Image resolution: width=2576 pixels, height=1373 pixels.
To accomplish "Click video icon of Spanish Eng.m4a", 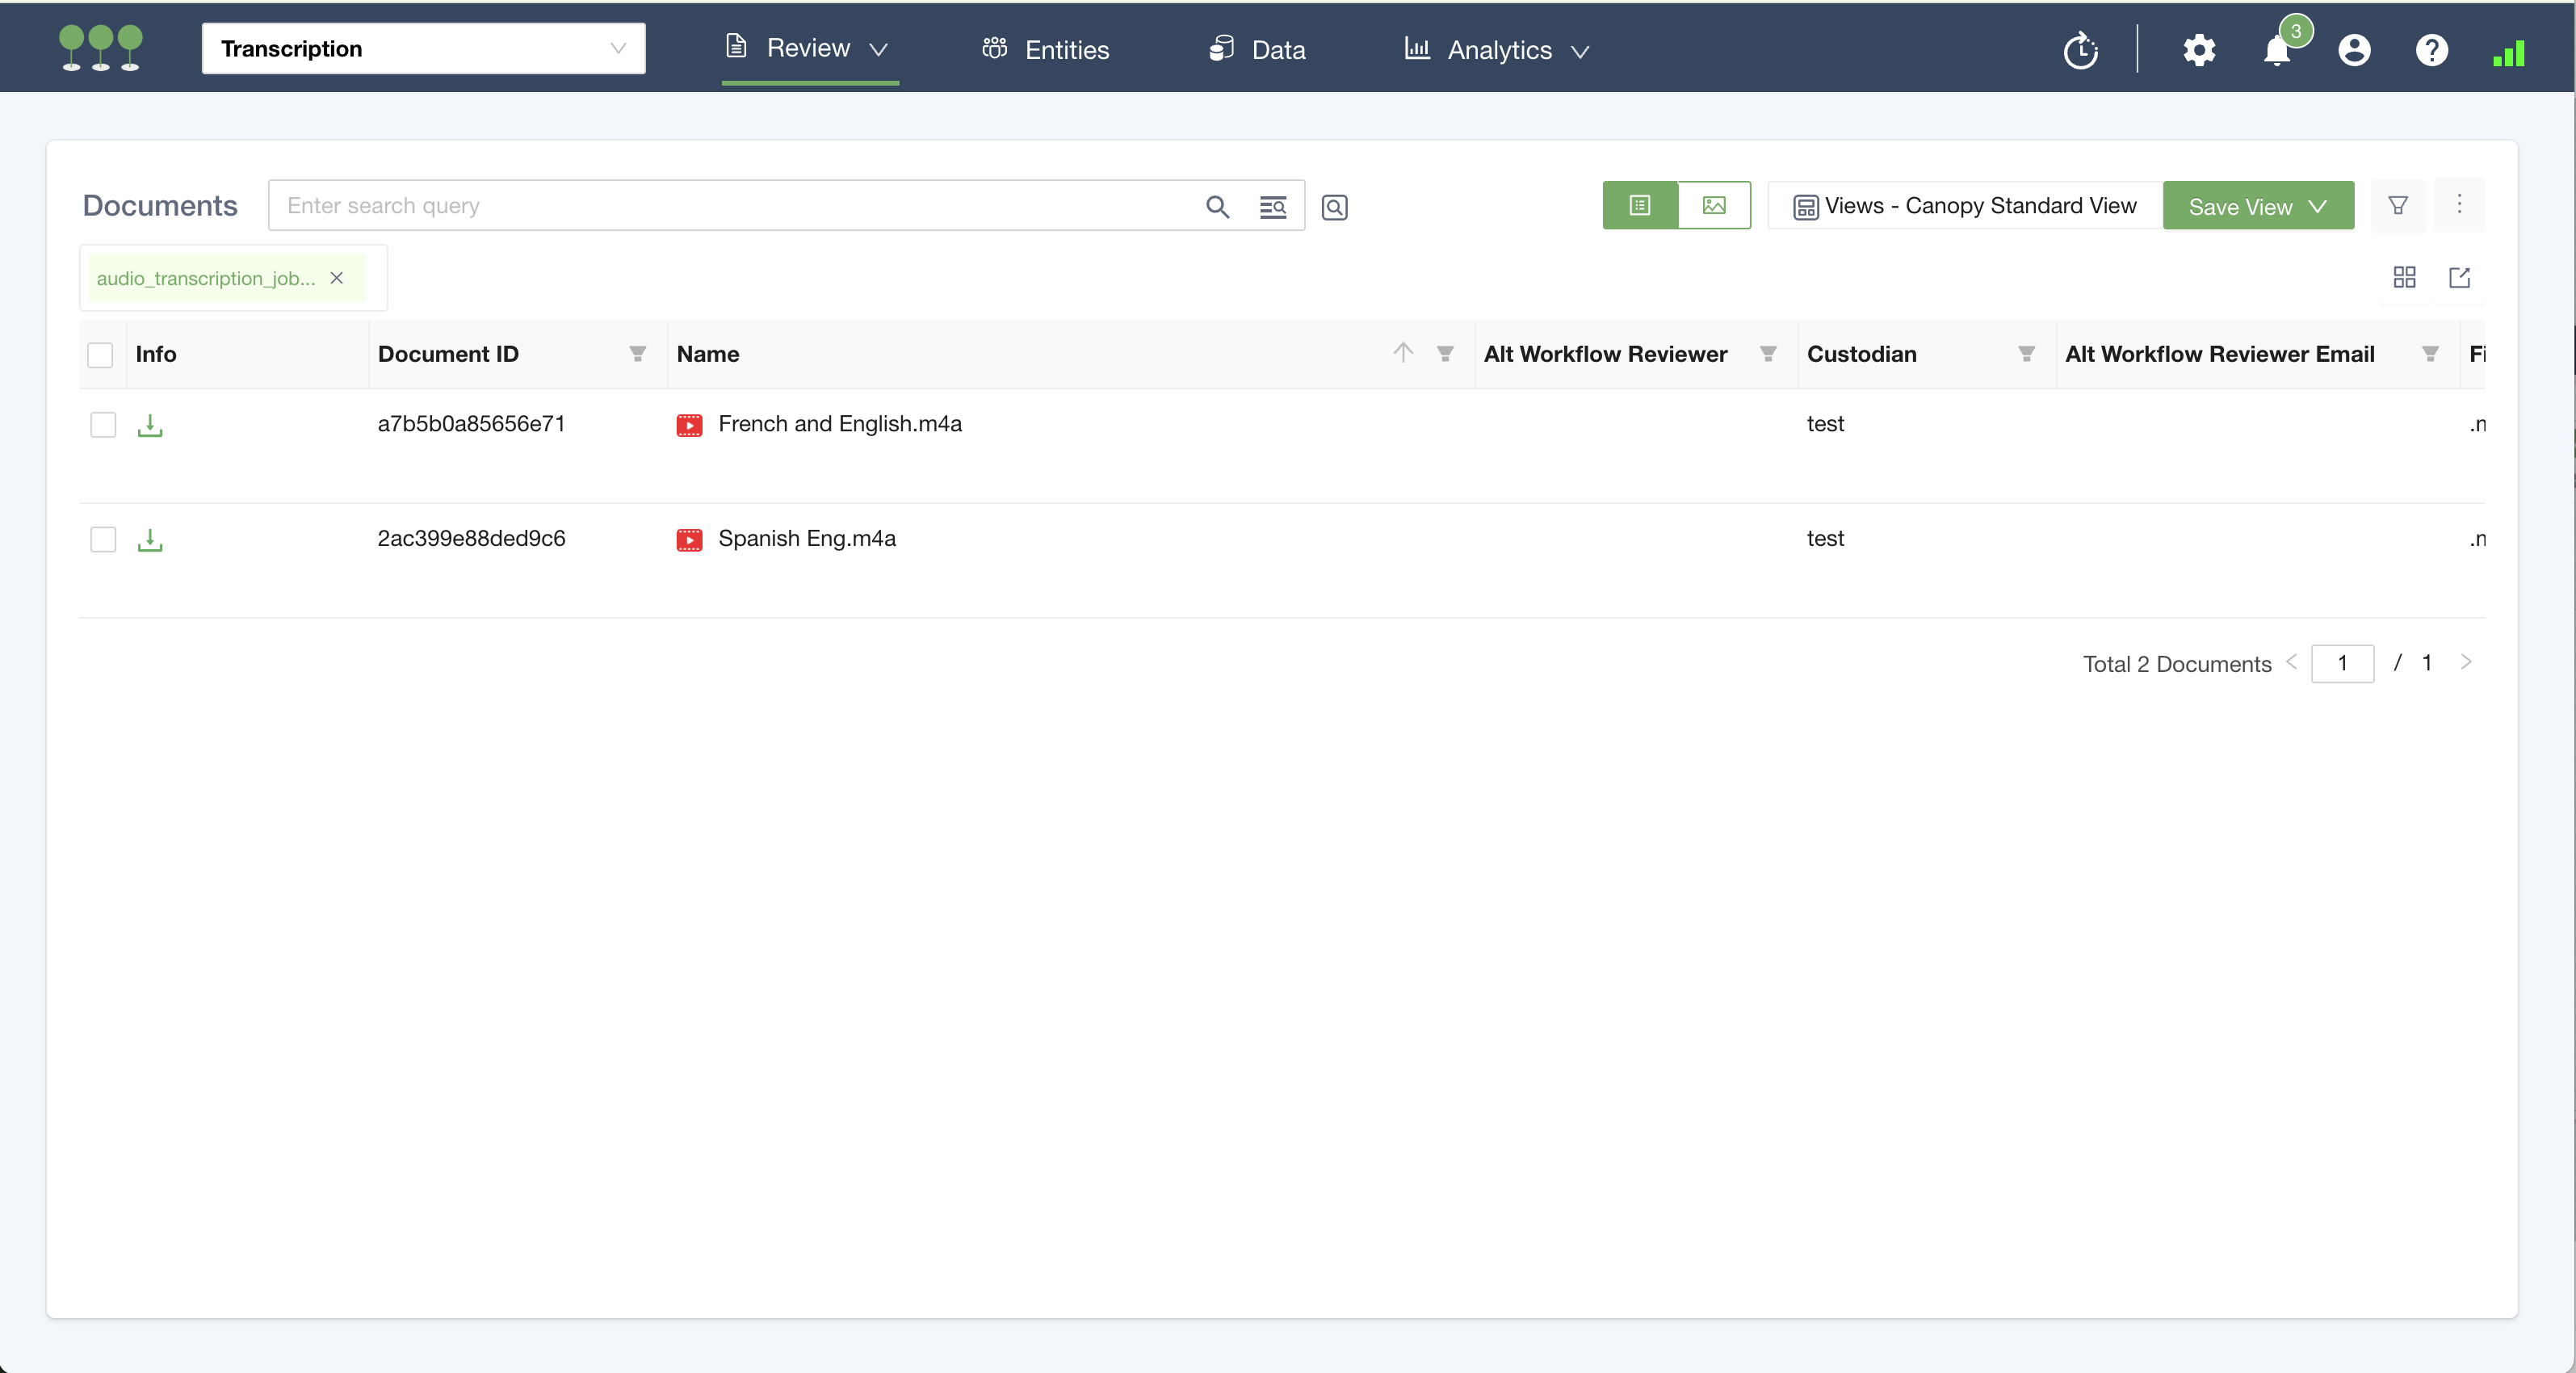I will [x=689, y=540].
